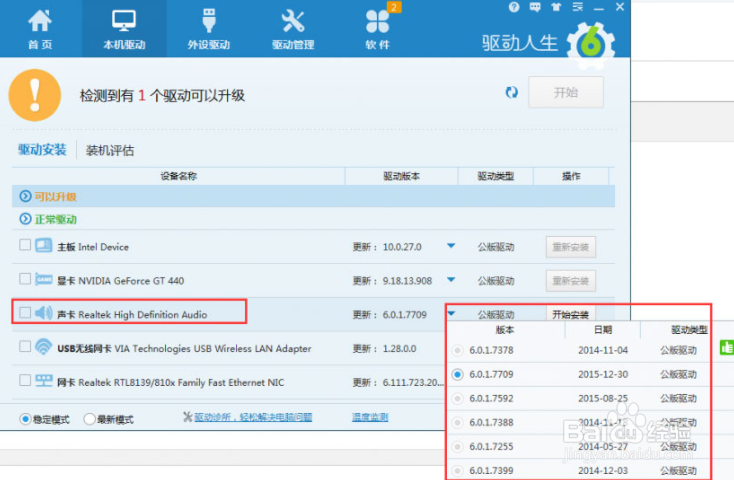
Task: Click the graphics card icon for NVIDIA
Action: click(44, 280)
